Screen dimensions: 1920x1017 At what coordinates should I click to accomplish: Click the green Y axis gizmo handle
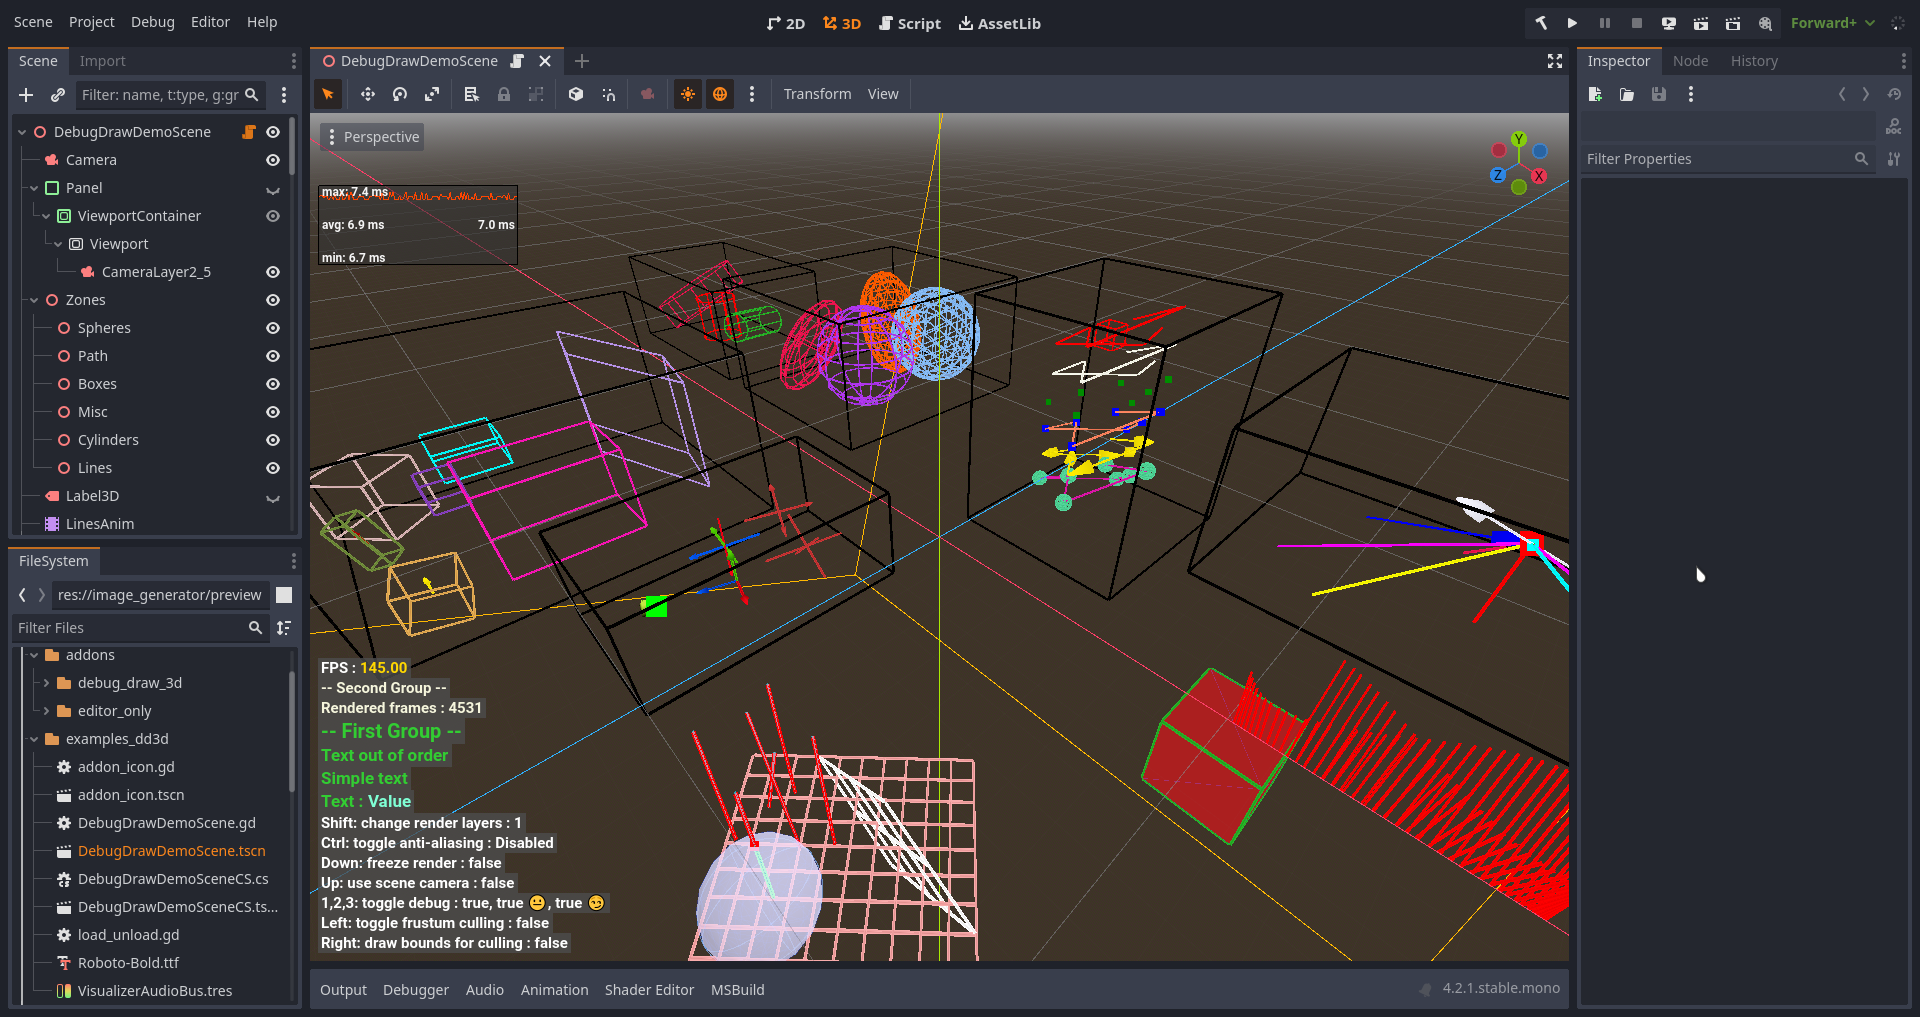pyautogui.click(x=1519, y=139)
